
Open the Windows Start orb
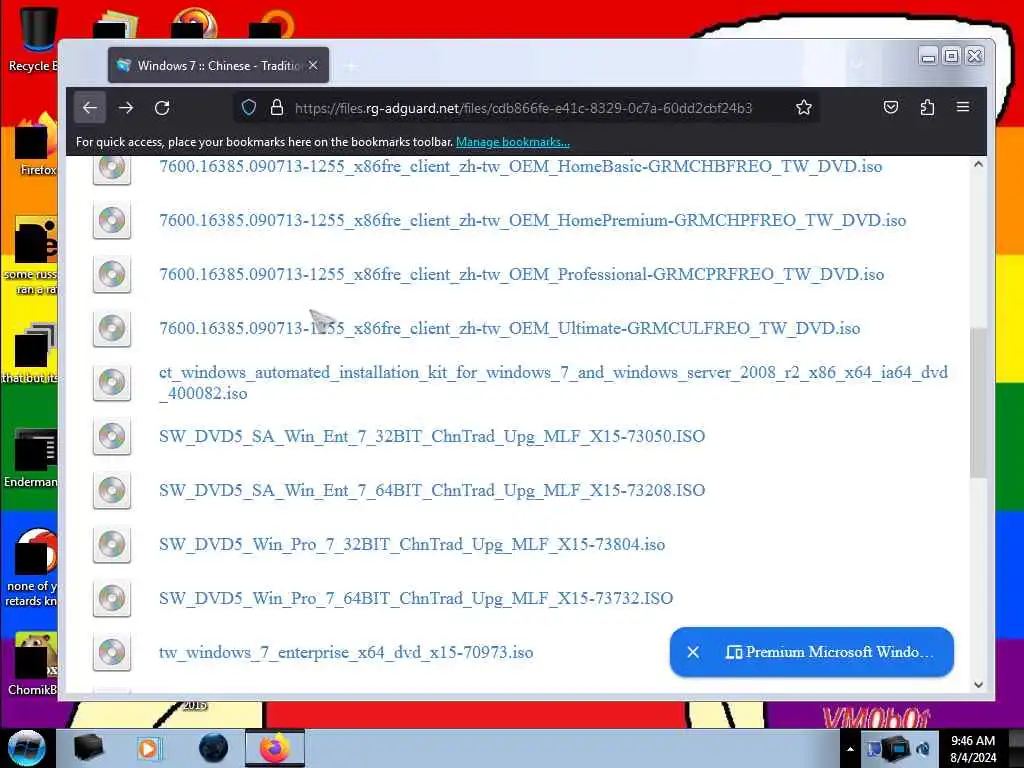[27, 748]
